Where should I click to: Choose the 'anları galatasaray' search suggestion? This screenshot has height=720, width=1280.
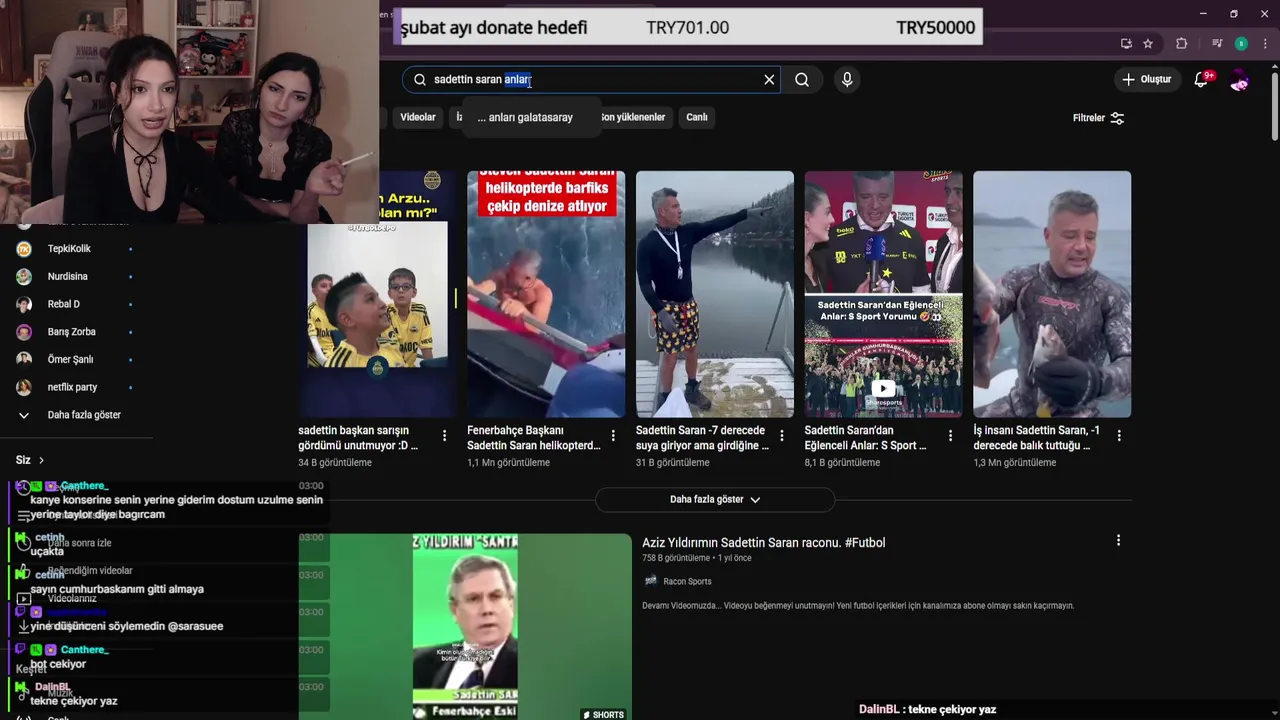coord(531,117)
